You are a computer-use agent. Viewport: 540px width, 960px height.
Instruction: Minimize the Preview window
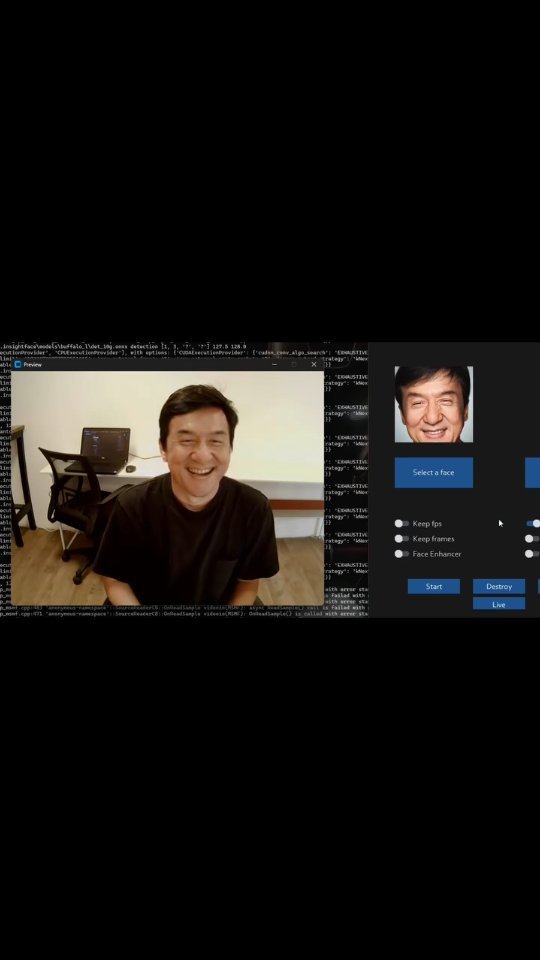click(274, 364)
